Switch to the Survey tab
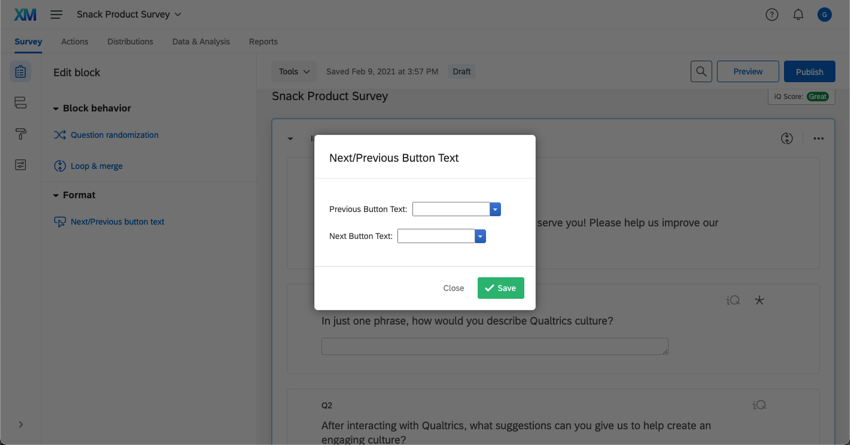Viewport: 850px width, 445px height. [x=28, y=42]
